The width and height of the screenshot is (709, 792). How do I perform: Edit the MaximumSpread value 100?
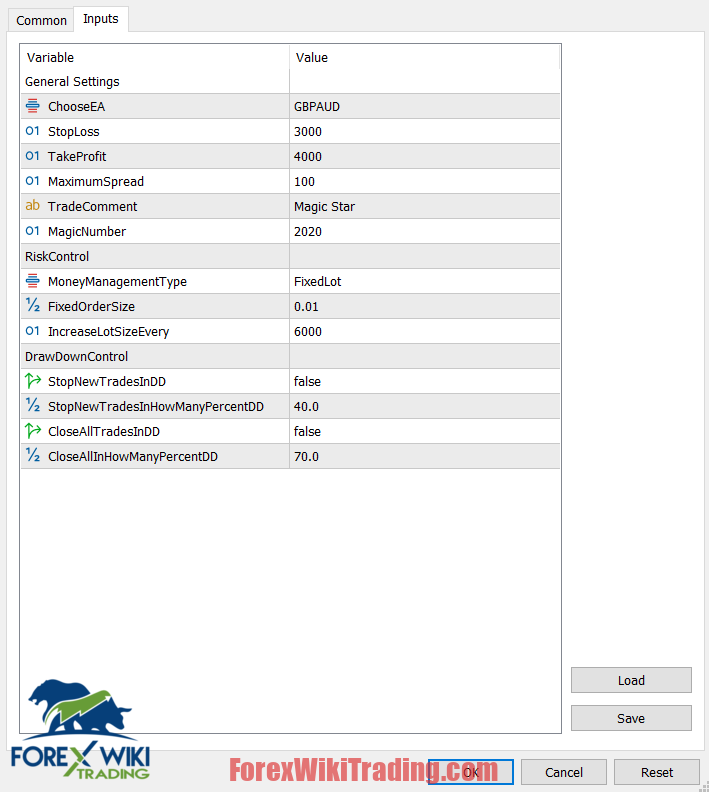425,181
